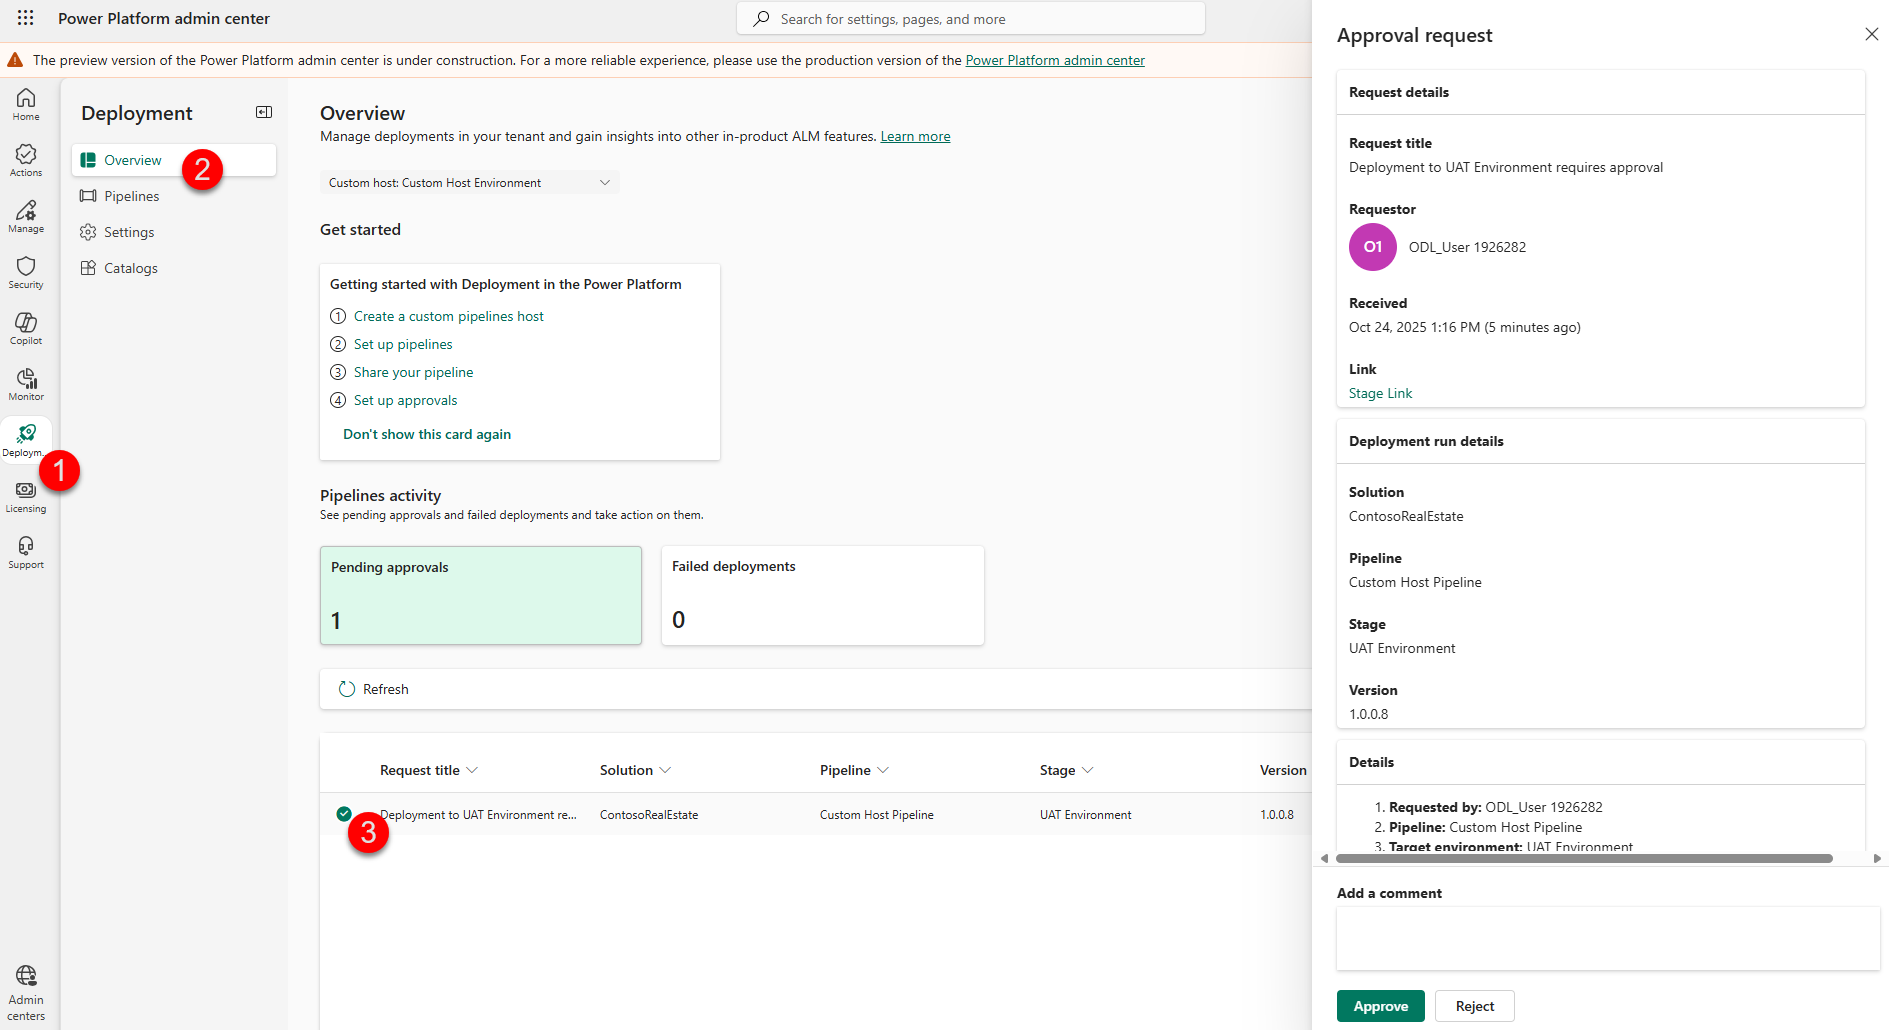Screen dimensions: 1889x1030
Task: Select Pipelines in Deployment menu
Action: coord(131,196)
